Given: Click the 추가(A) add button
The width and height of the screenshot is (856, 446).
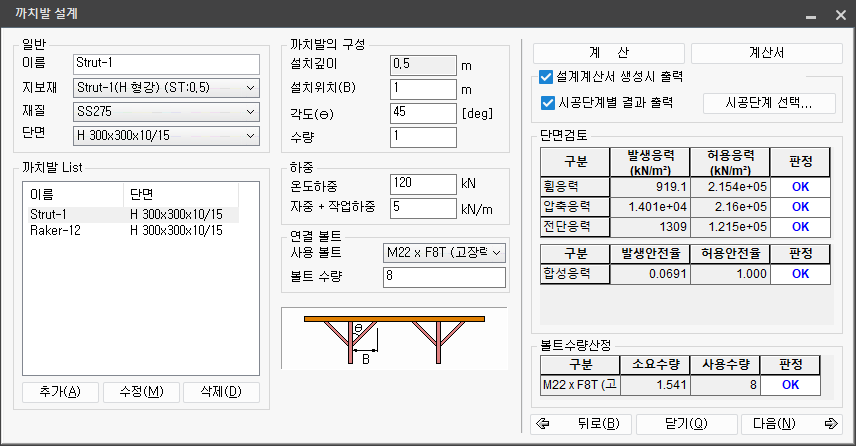Looking at the screenshot, I should [x=60, y=391].
